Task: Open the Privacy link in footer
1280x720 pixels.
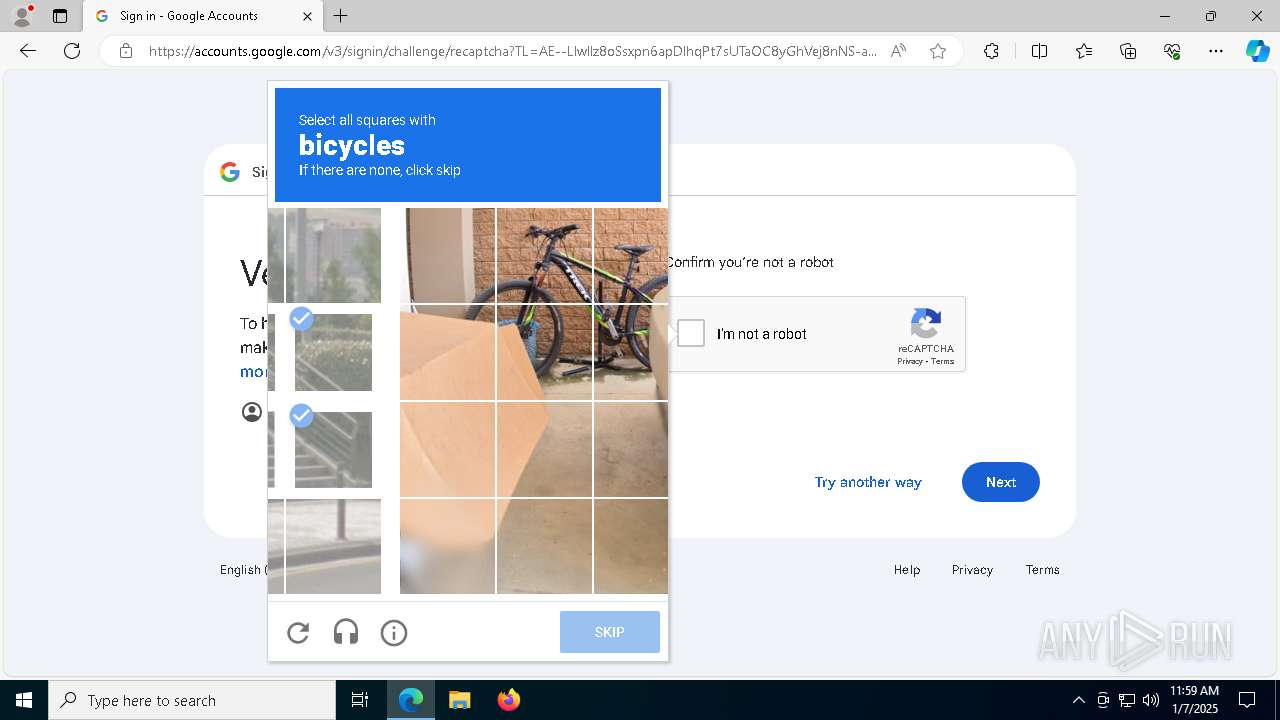Action: tap(972, 570)
